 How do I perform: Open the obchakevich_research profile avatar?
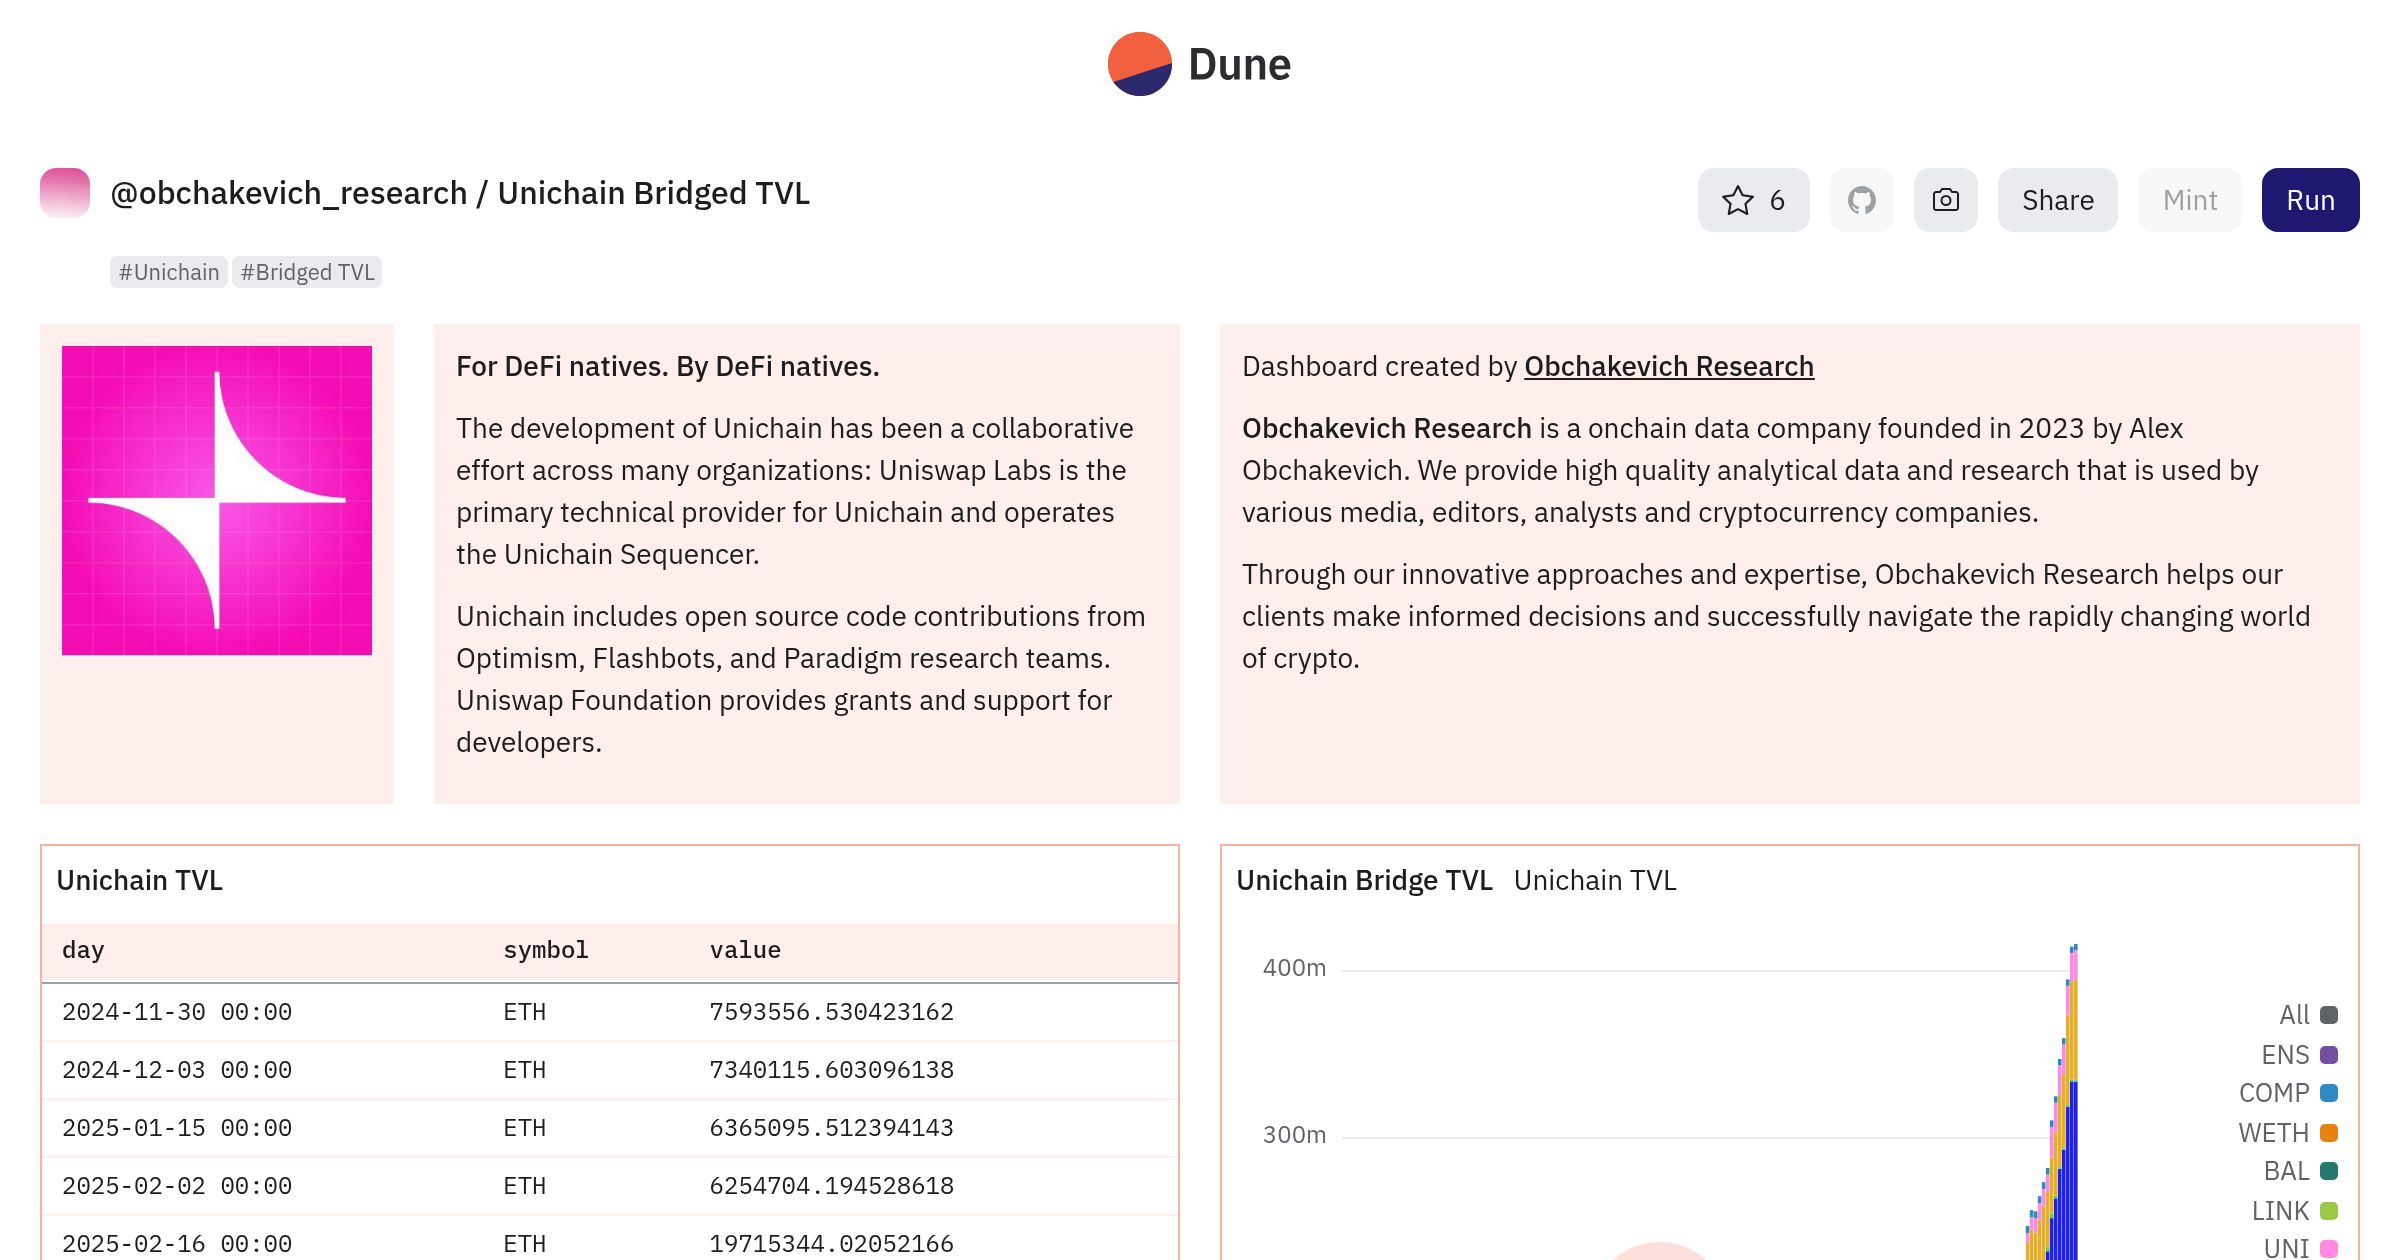pos(65,192)
